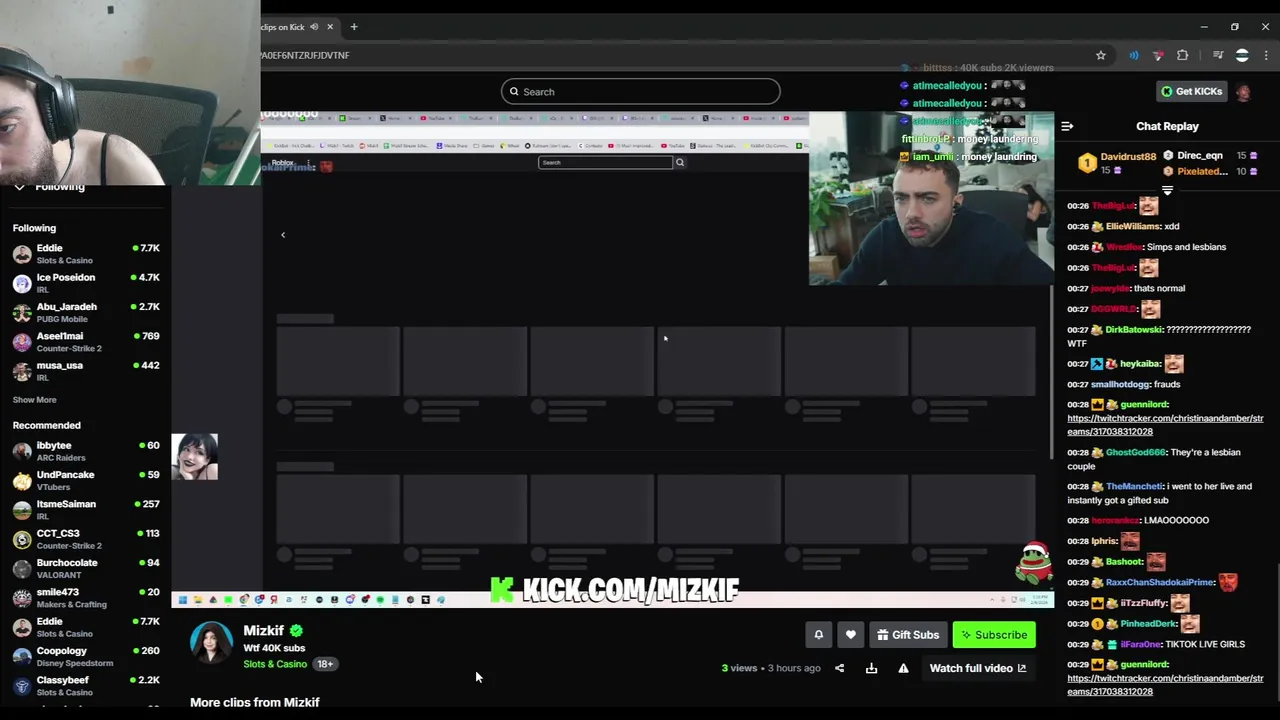Download the clip with download icon
1280x720 pixels.
pyautogui.click(x=871, y=668)
